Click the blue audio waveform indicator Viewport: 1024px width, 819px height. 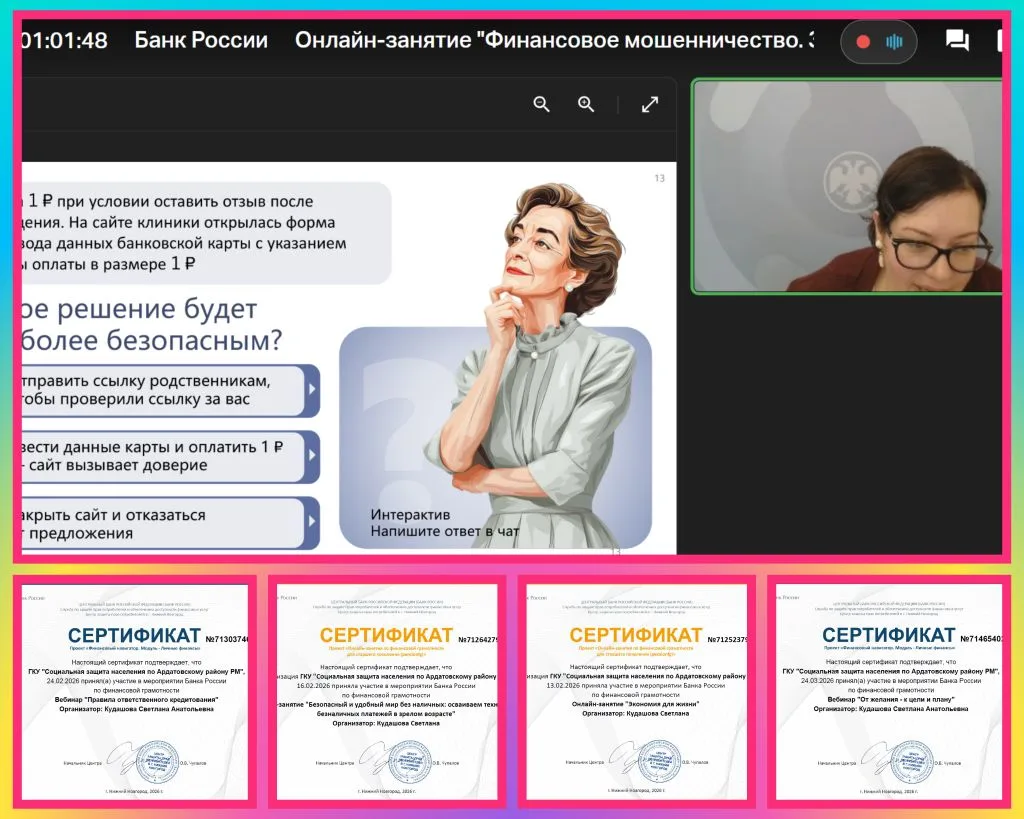(x=895, y=42)
